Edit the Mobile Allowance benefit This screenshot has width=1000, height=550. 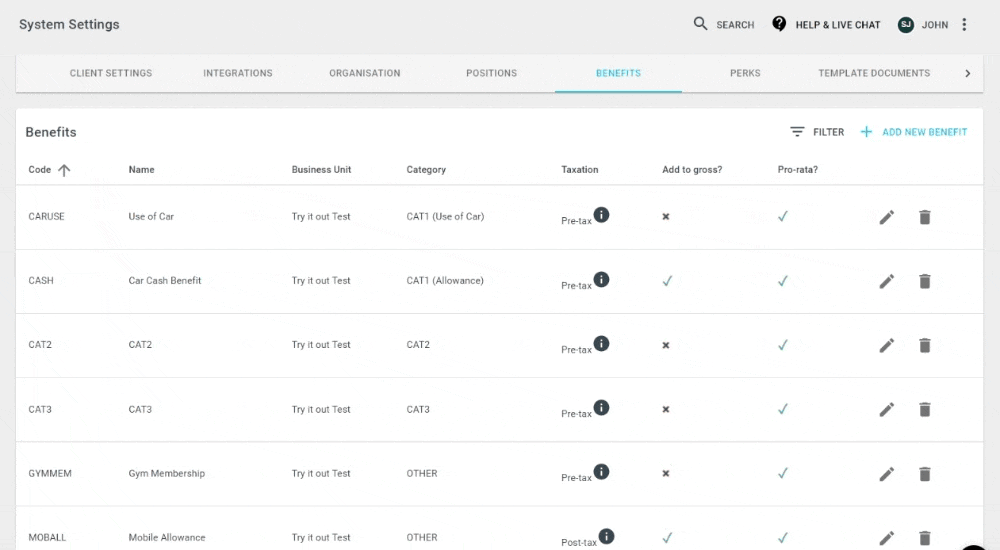tap(886, 538)
